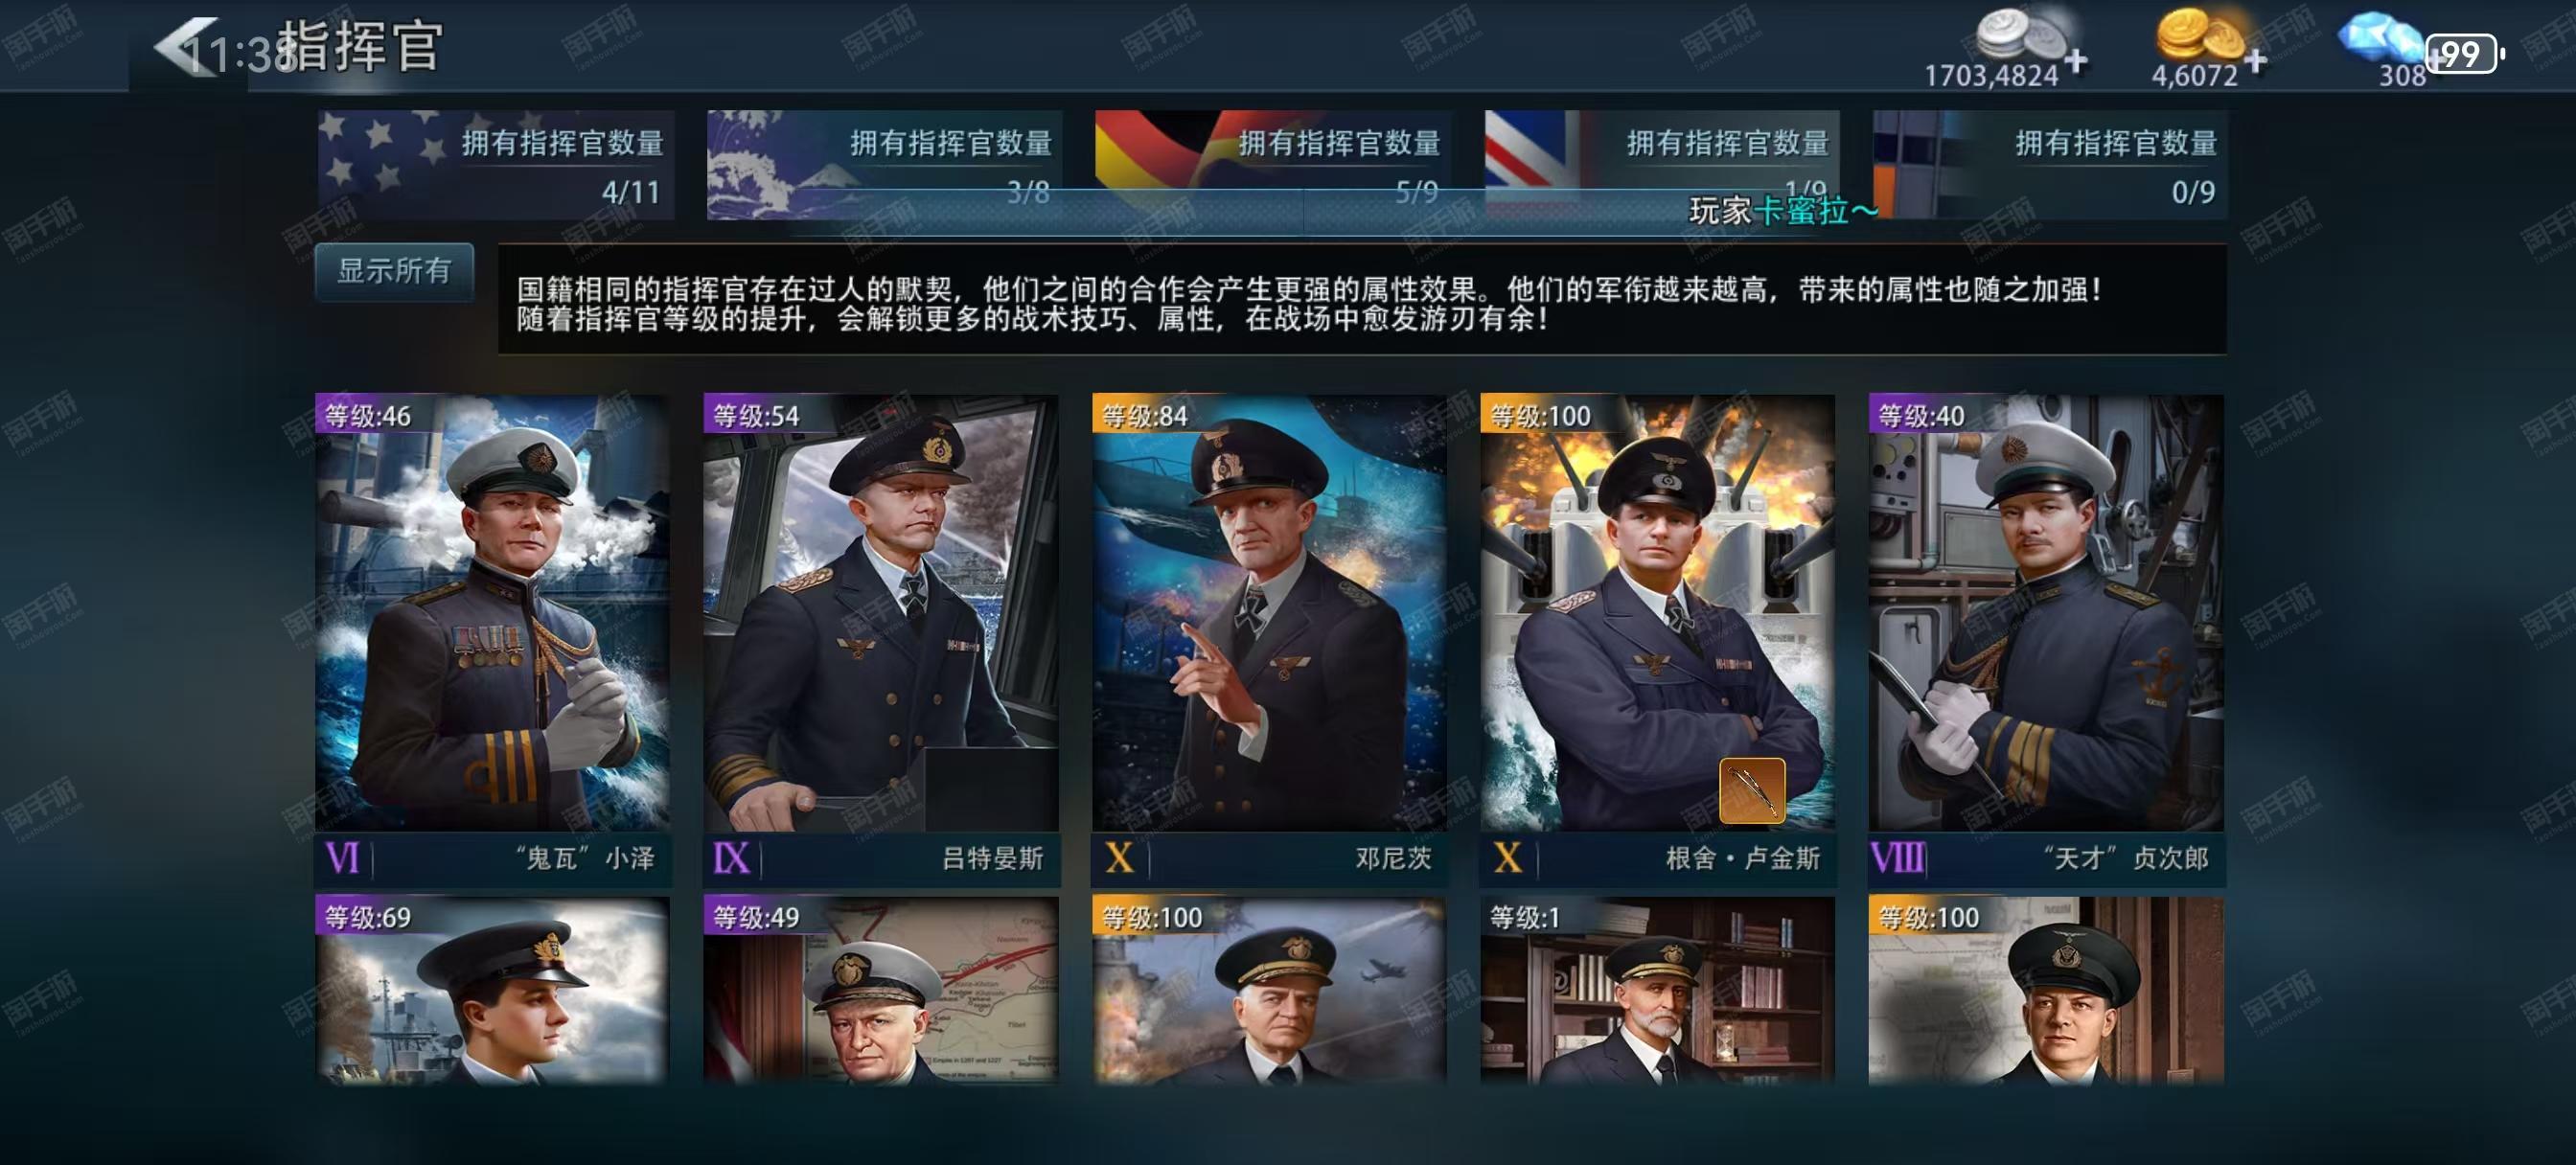Open commander card 邓尼茨 level 84

pyautogui.click(x=1269, y=639)
